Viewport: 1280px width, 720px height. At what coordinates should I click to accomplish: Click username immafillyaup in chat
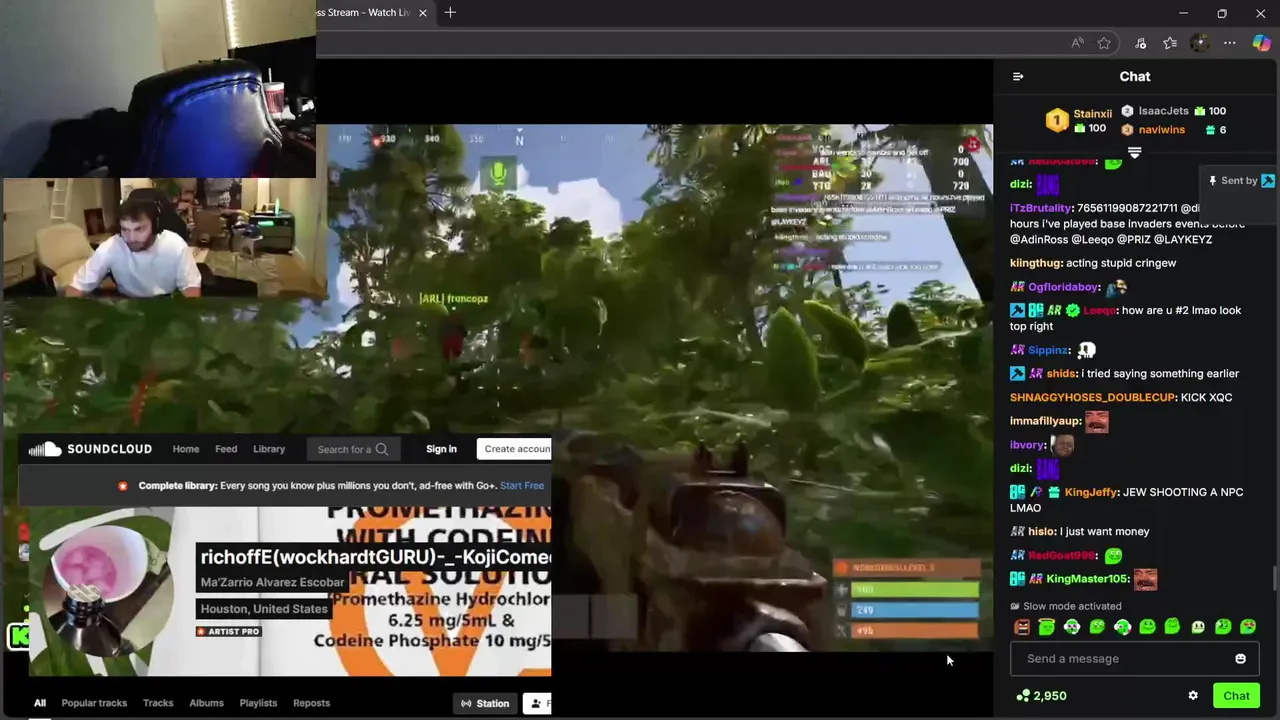(x=1045, y=421)
